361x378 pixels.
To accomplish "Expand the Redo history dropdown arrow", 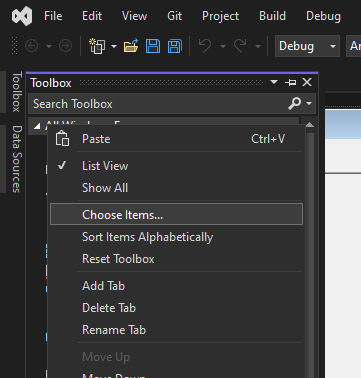I will (258, 46).
